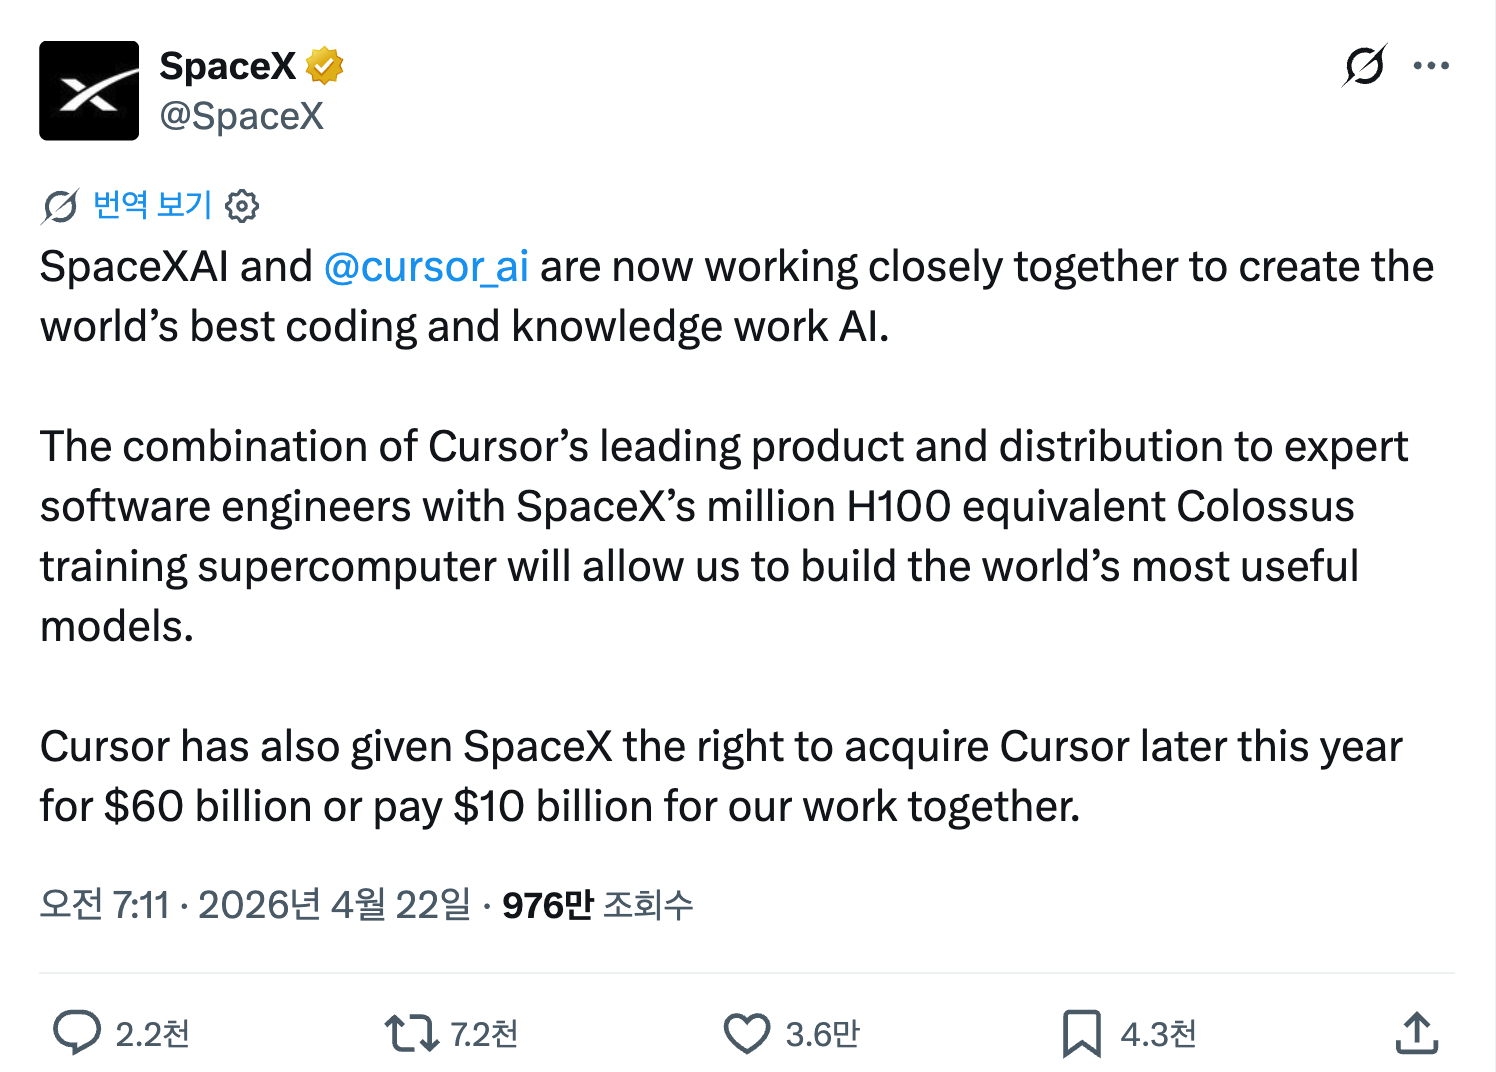View the 976만 조회수 view count
Screen dimensions: 1496x1072
(x=597, y=905)
